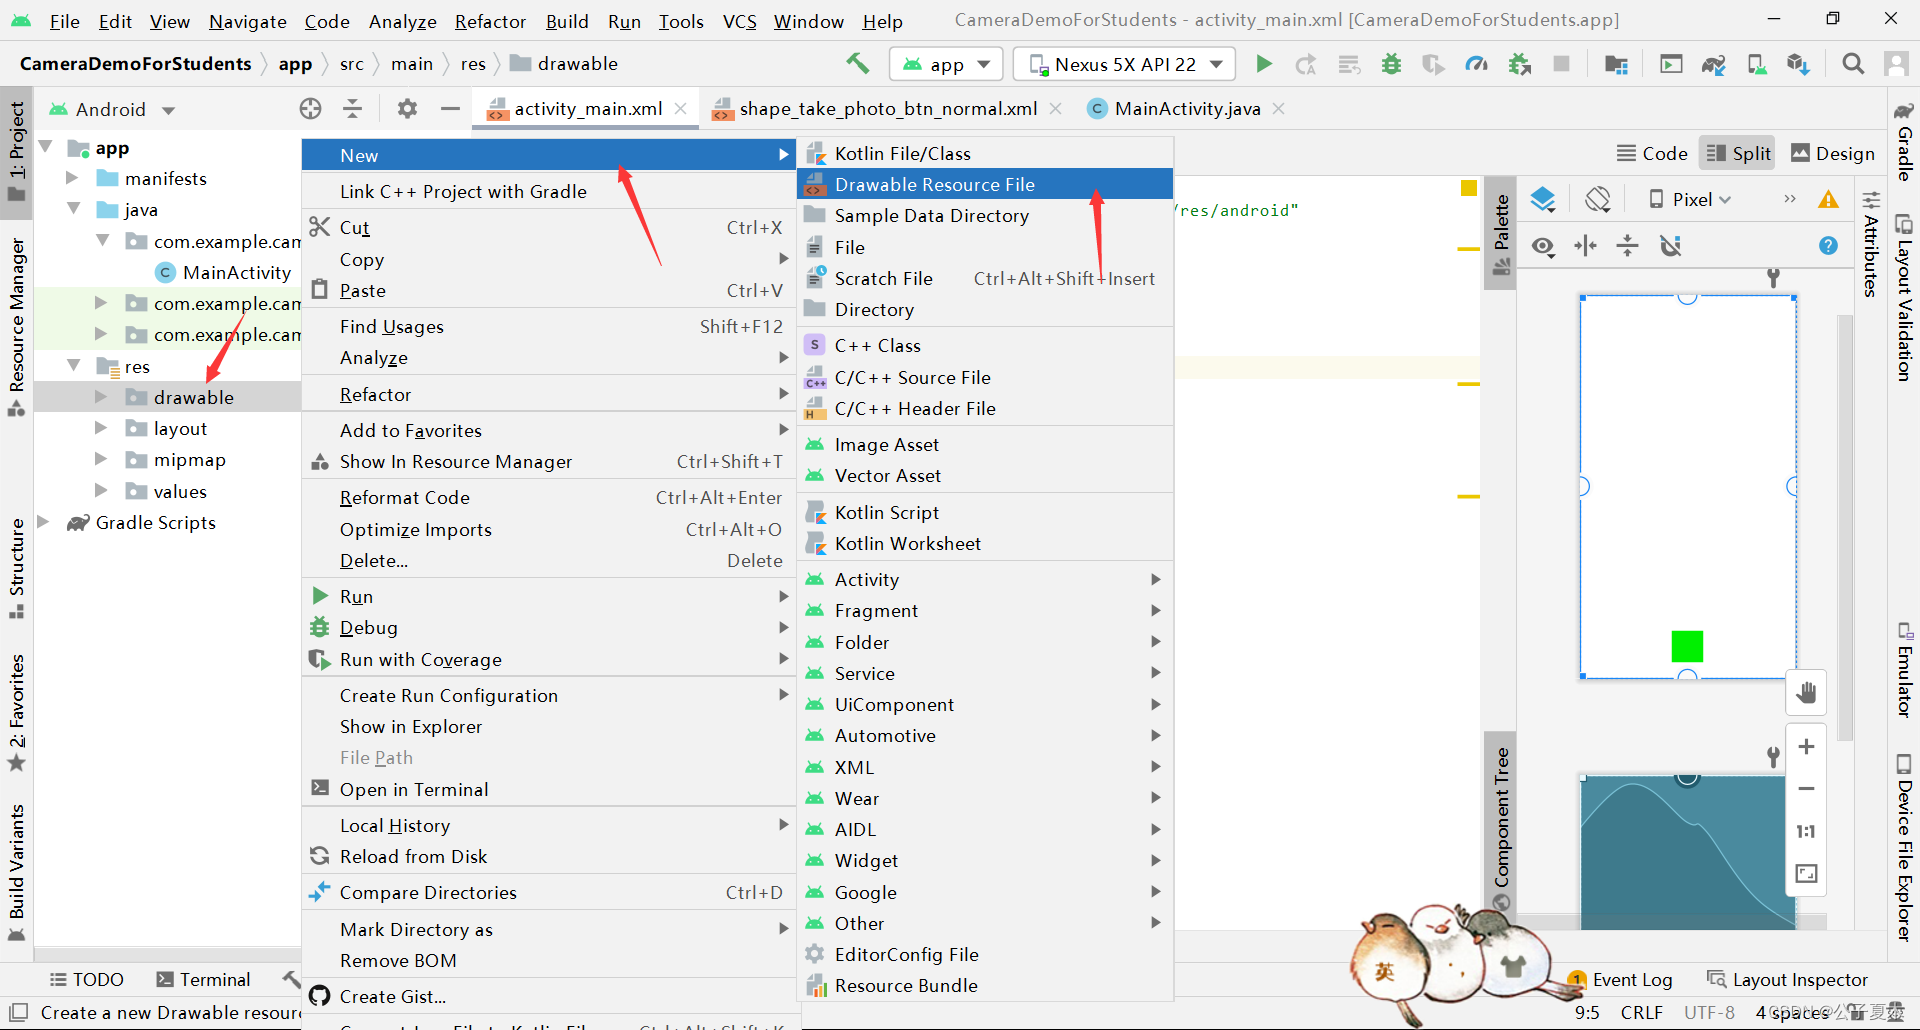Run the app with the green play icon
This screenshot has width=1920, height=1030.
(x=1263, y=63)
